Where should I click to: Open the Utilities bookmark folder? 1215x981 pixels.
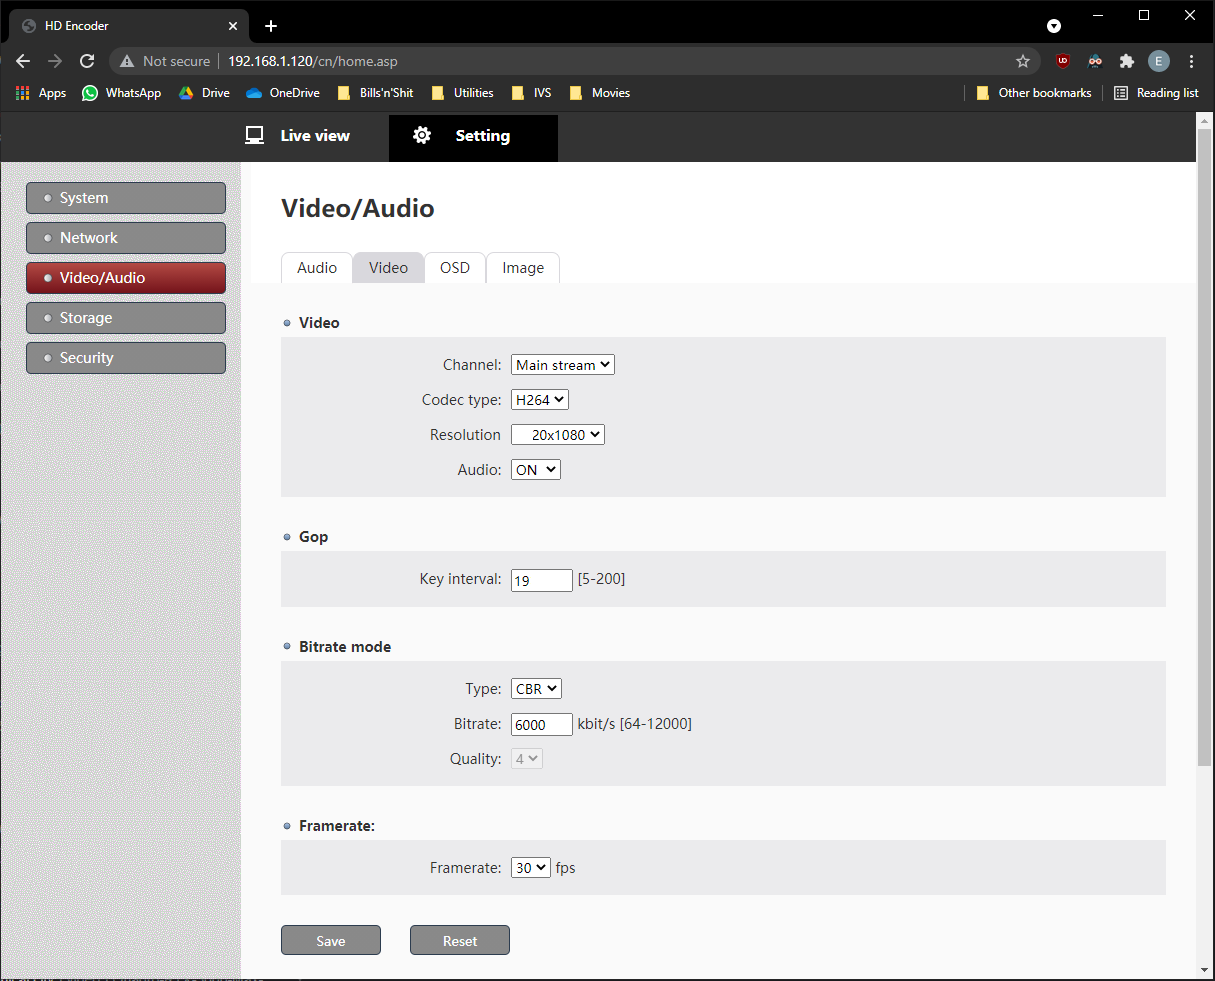(x=462, y=93)
